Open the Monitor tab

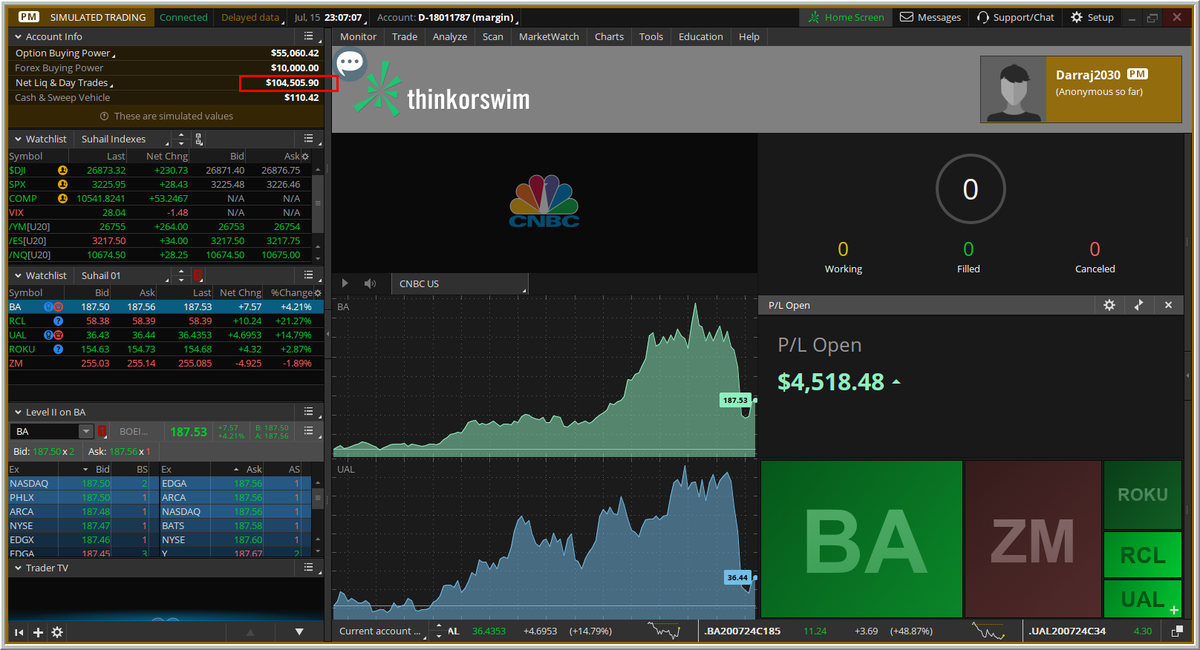click(x=358, y=37)
